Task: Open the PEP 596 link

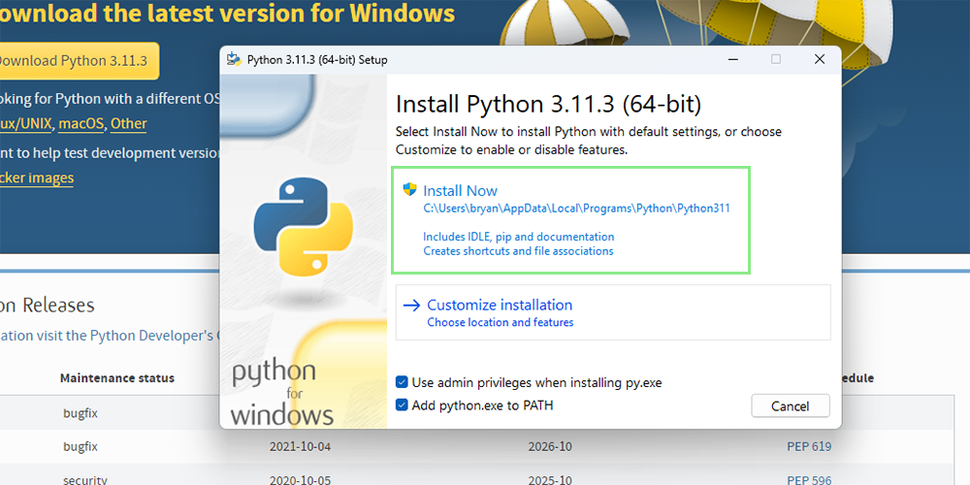Action: [808, 480]
